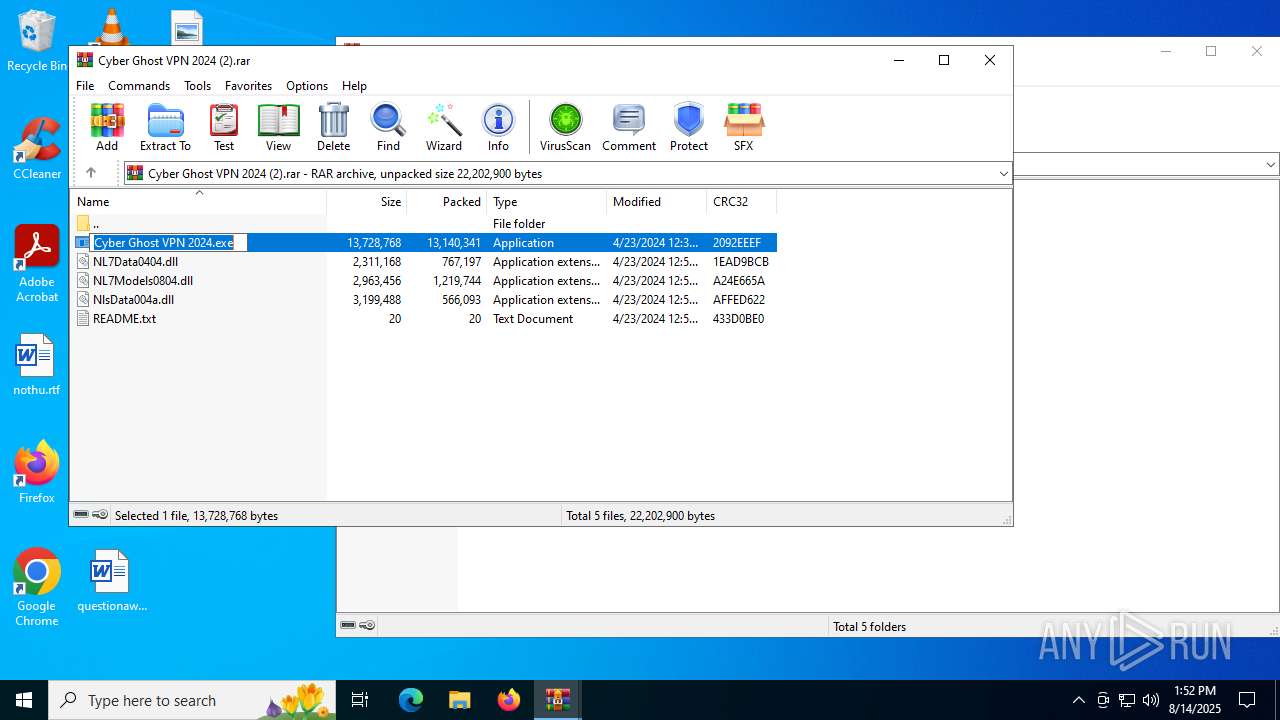Sort files by Type column

tap(547, 201)
